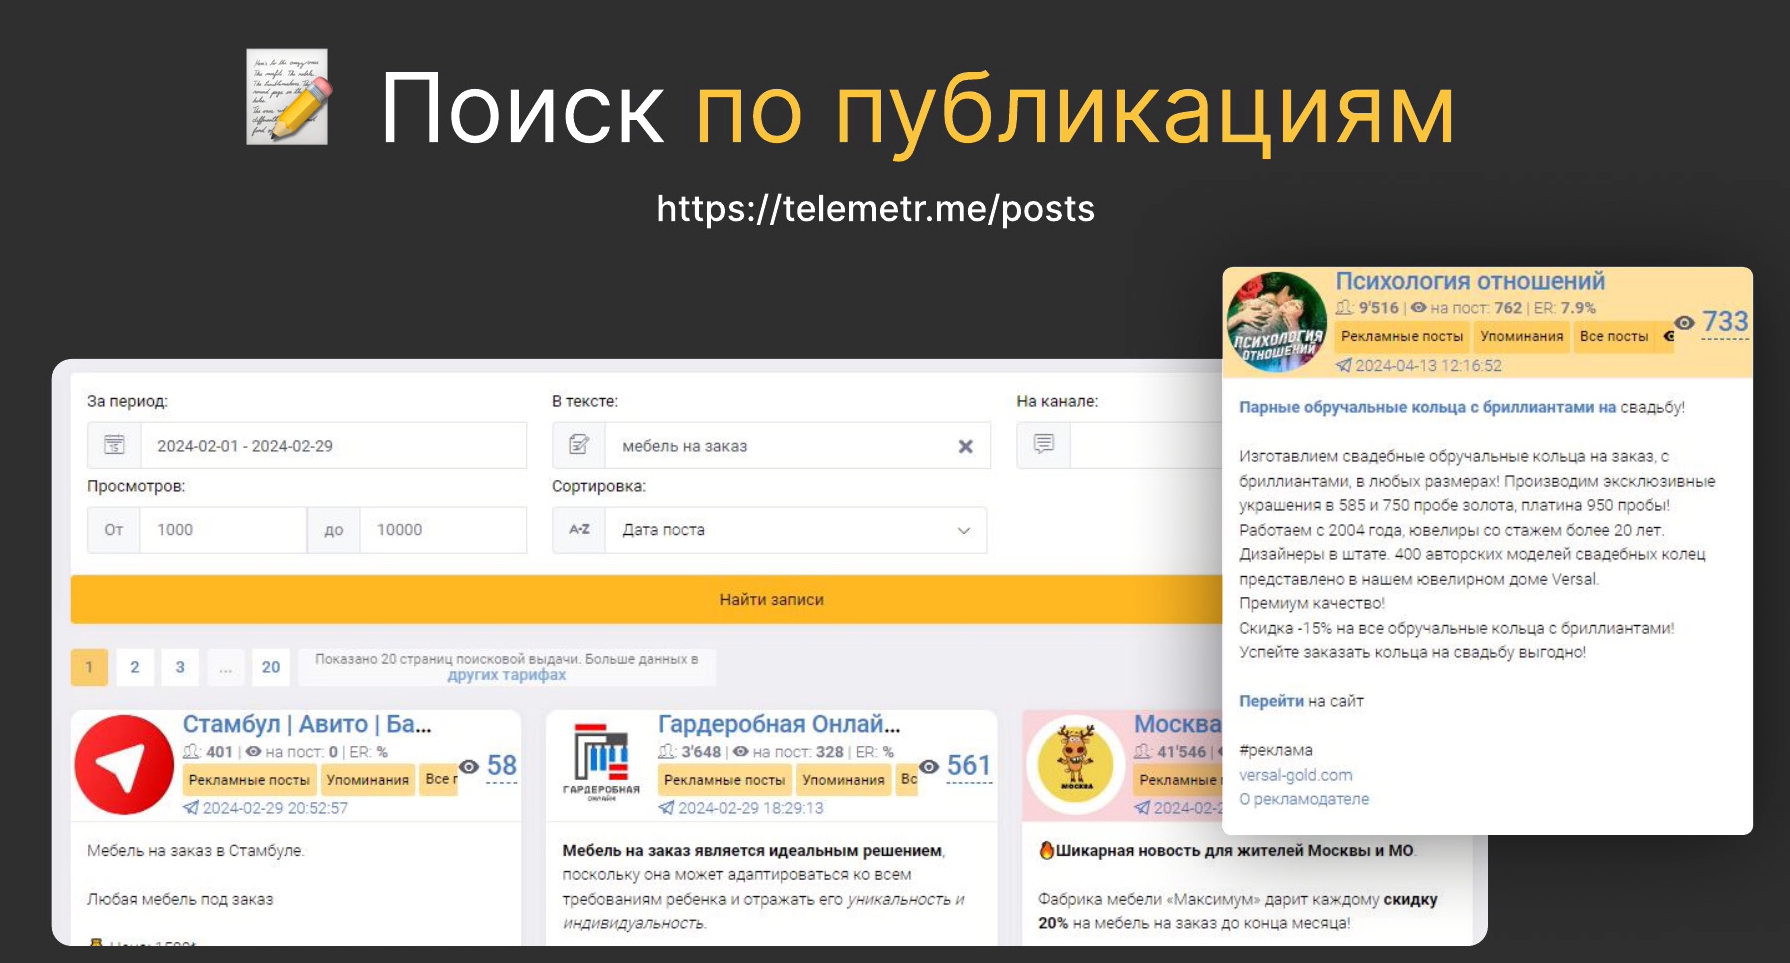The width and height of the screenshot is (1790, 963).
Task: Click the message icon in the channel field
Action: 1043,444
